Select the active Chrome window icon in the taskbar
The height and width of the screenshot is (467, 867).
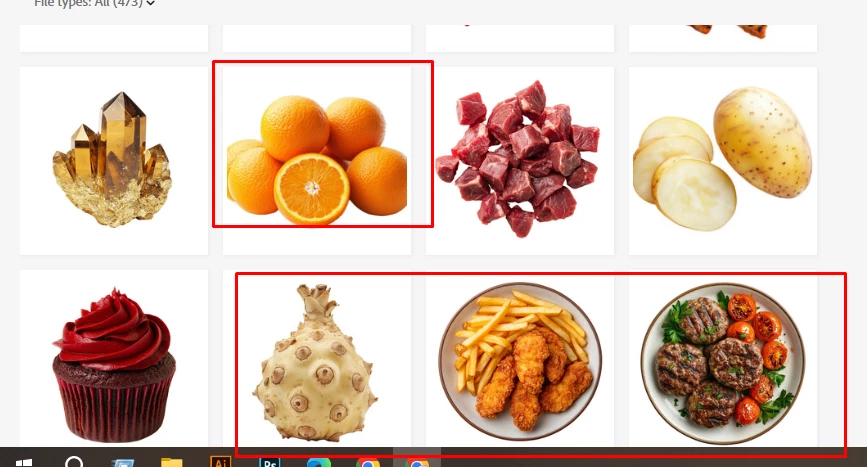[x=417, y=461]
